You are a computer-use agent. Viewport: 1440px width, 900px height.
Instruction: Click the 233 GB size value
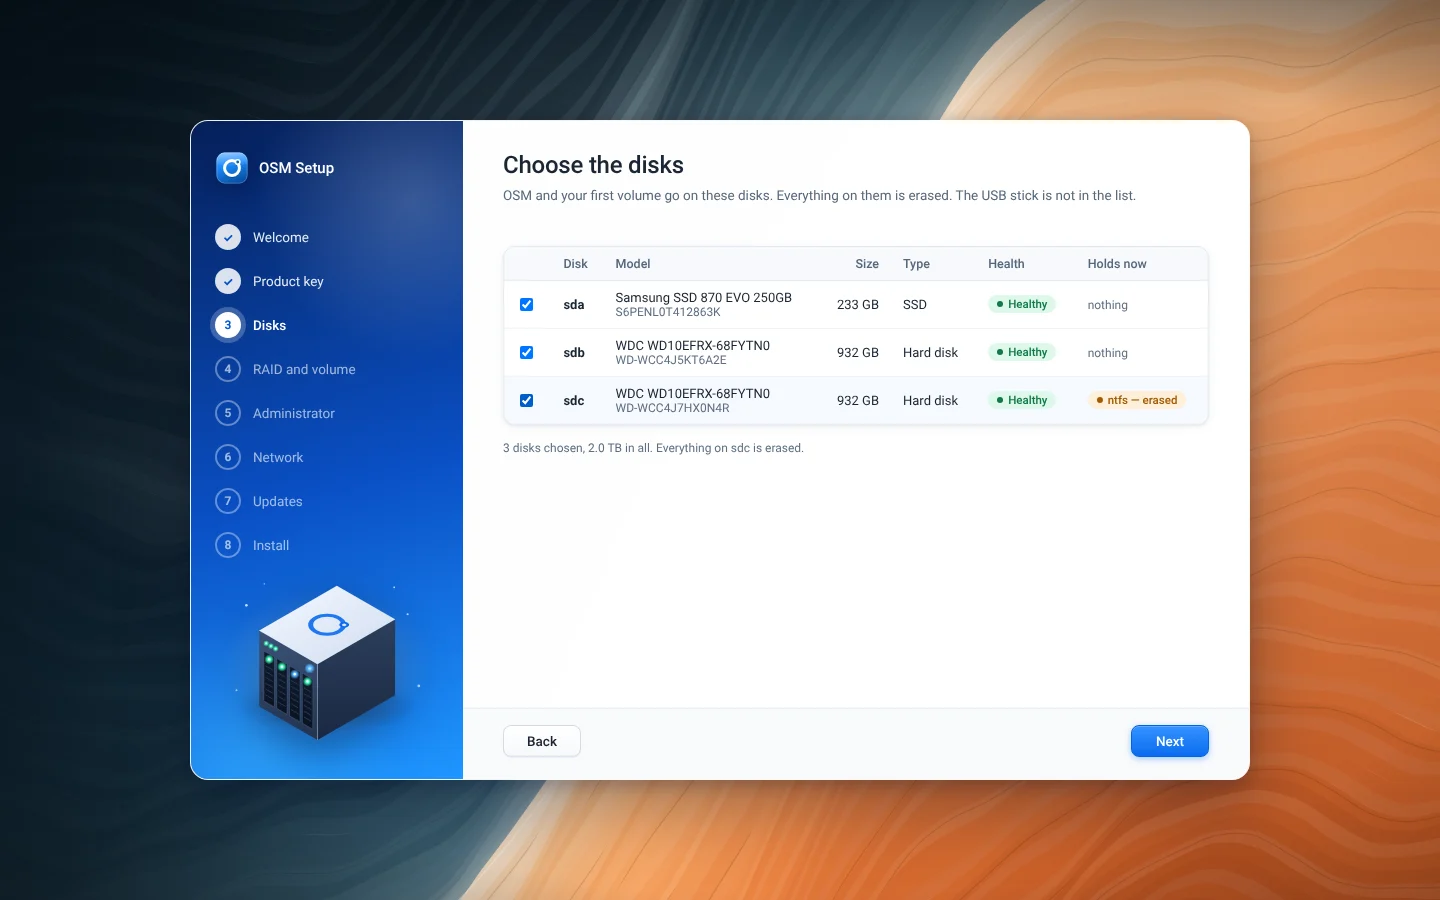coord(858,304)
